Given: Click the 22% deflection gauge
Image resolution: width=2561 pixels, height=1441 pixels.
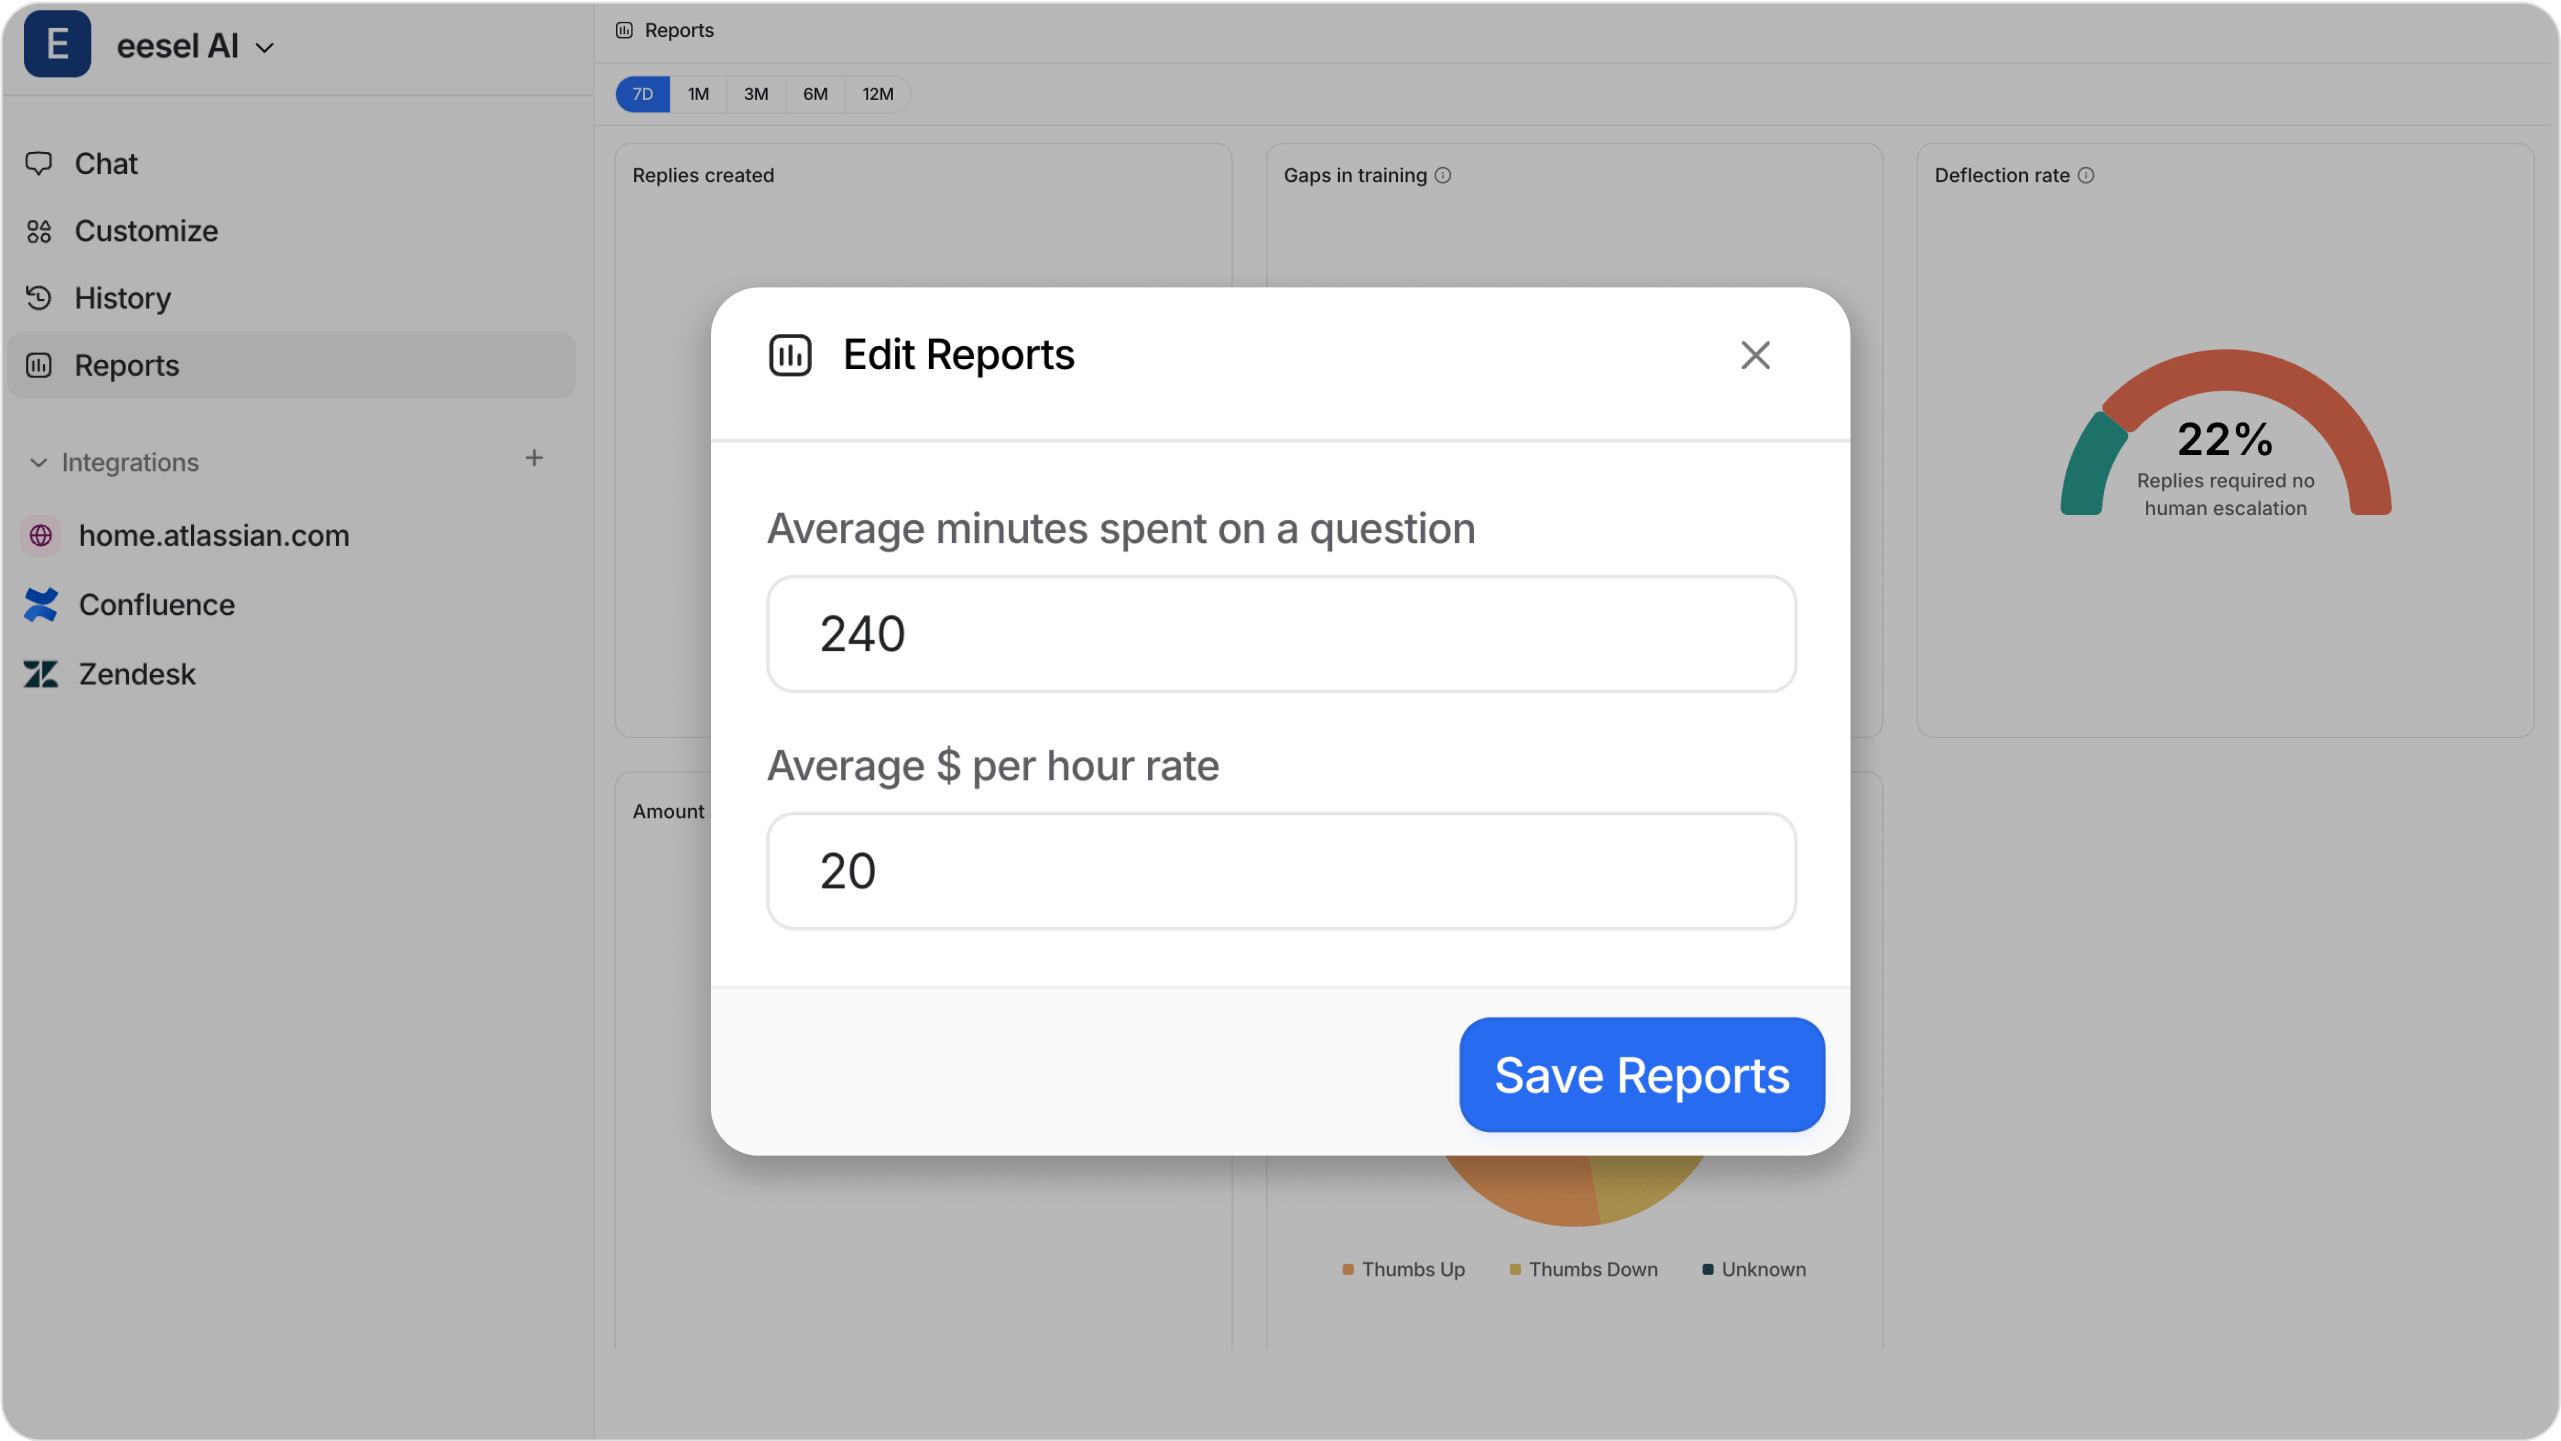Looking at the screenshot, I should (2225, 433).
